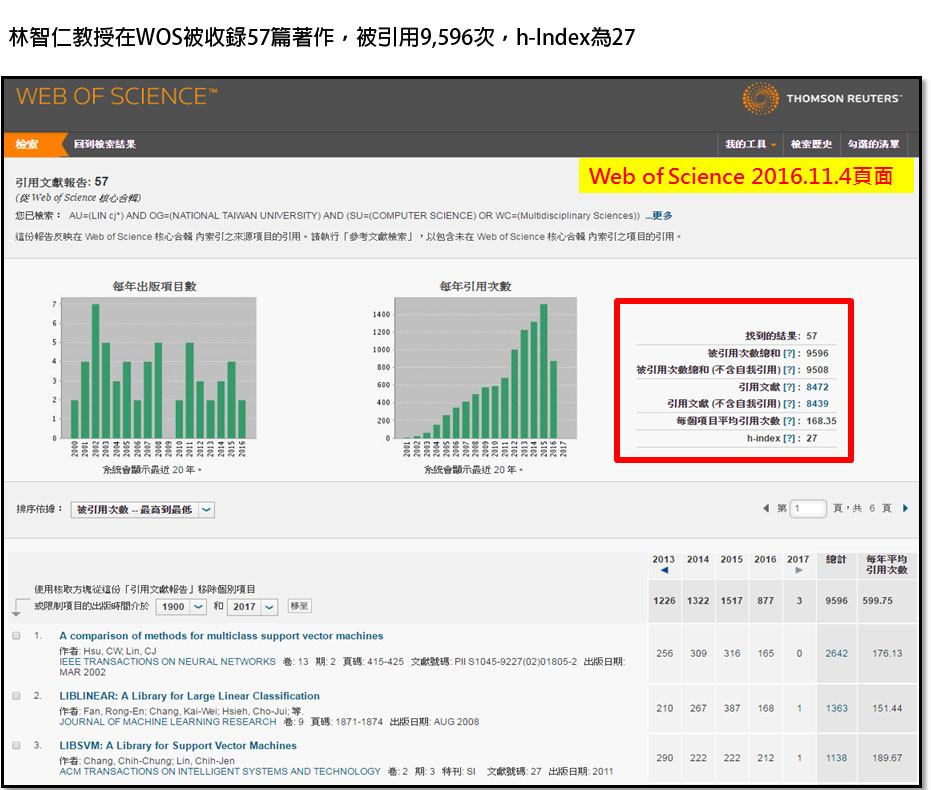Tick checkbox for multiclass support vector machines paper
Image resolution: width=931 pixels, height=790 pixels.
coord(17,636)
